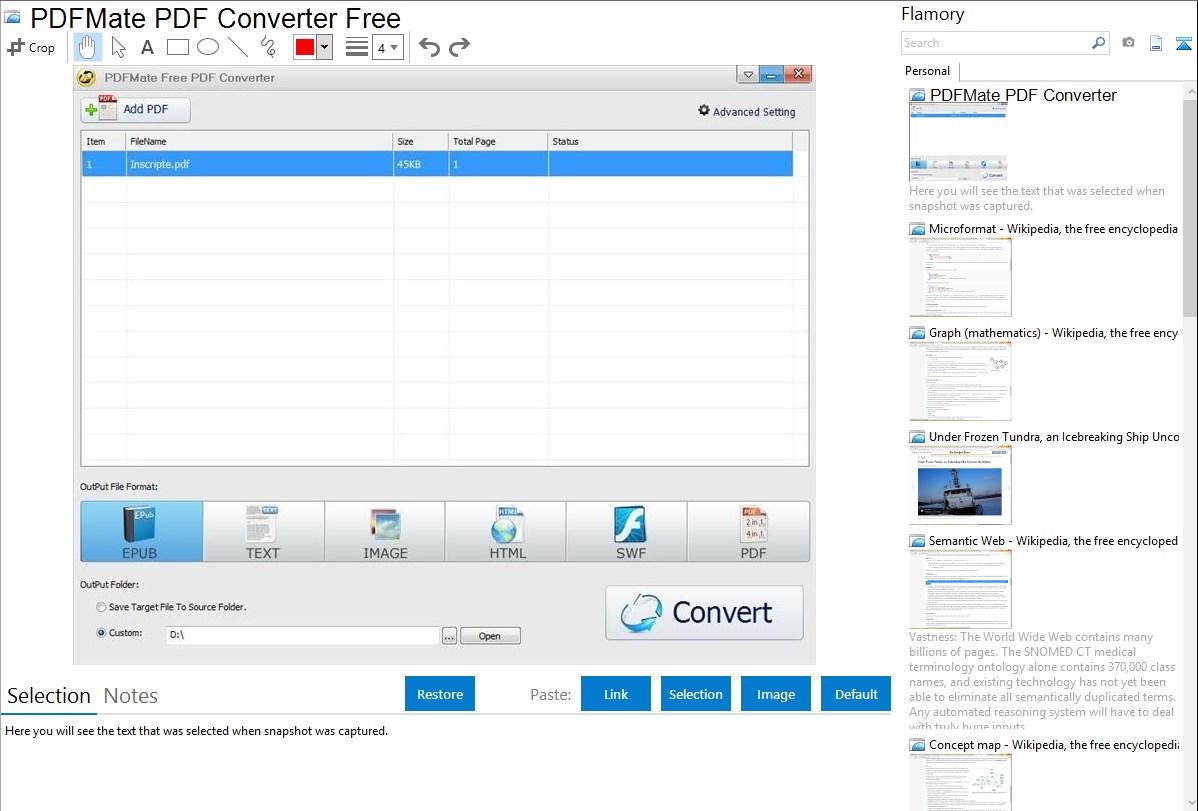Click the Restore button
Screen dimensions: 1198x811
440,694
